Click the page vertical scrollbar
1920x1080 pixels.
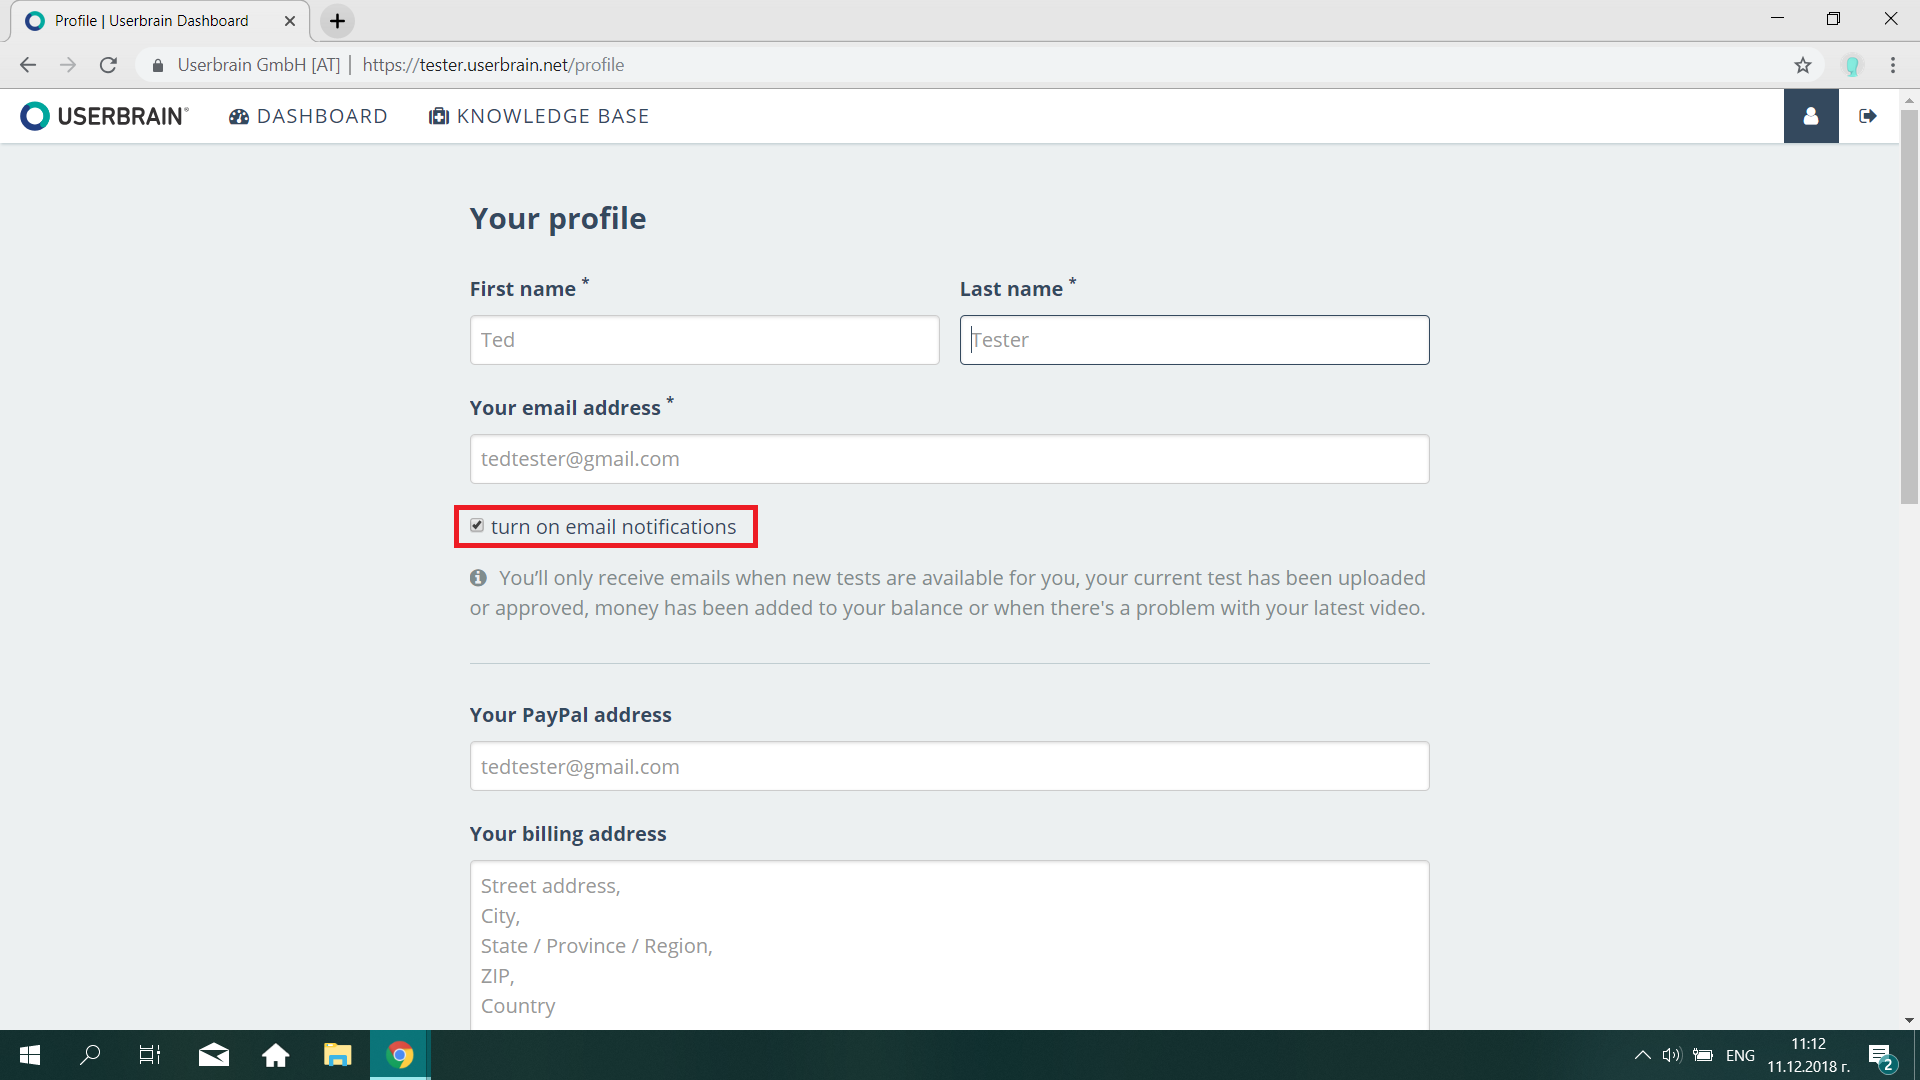1909,300
